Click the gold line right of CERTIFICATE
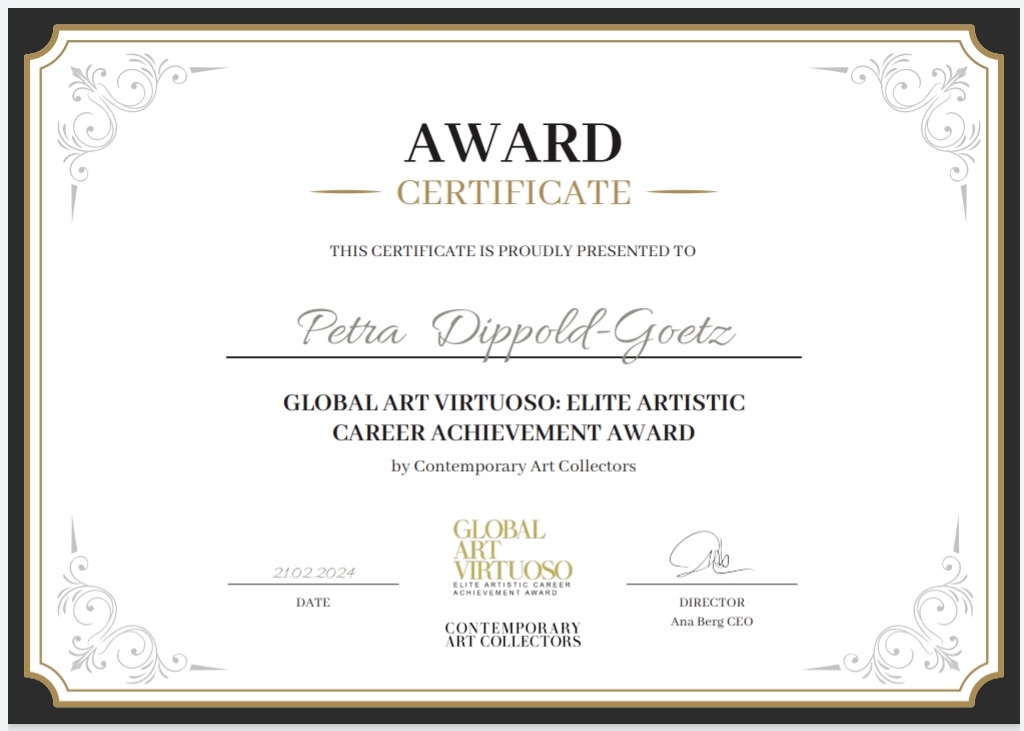 pos(682,191)
